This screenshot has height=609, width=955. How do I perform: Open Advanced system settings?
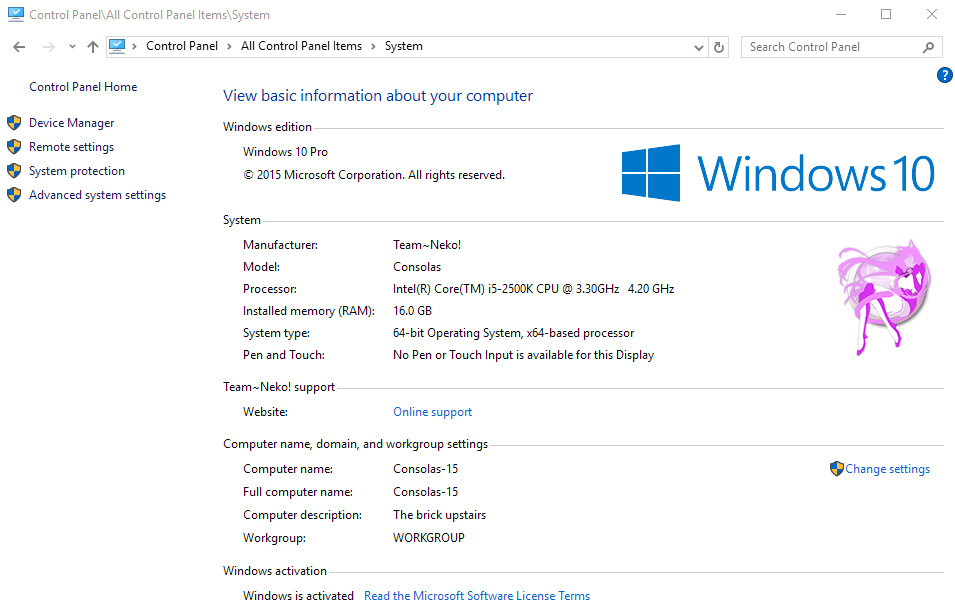[x=97, y=195]
